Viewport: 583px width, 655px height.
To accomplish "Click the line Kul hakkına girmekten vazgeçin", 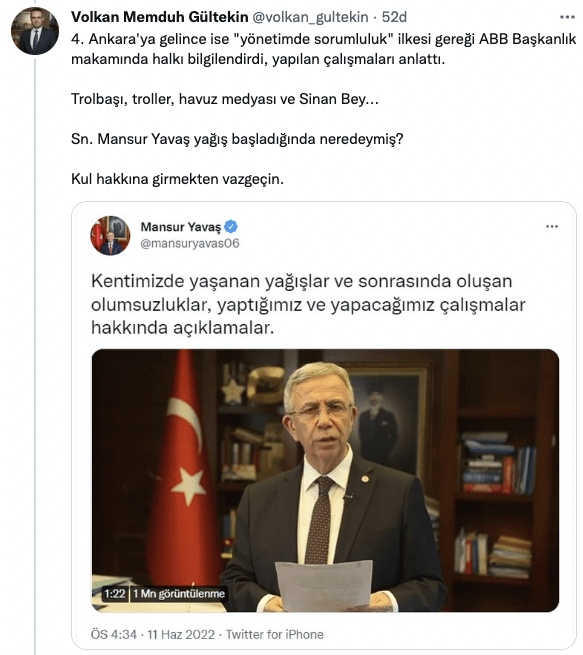I will pyautogui.click(x=177, y=179).
